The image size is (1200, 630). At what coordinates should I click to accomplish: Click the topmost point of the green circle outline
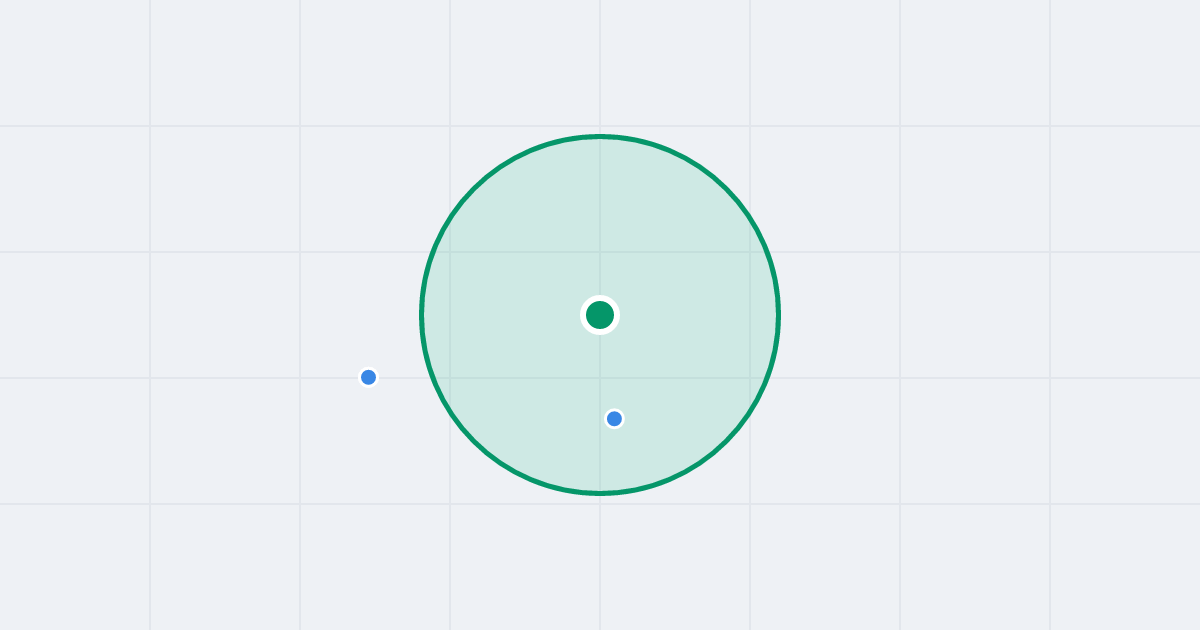click(x=600, y=136)
